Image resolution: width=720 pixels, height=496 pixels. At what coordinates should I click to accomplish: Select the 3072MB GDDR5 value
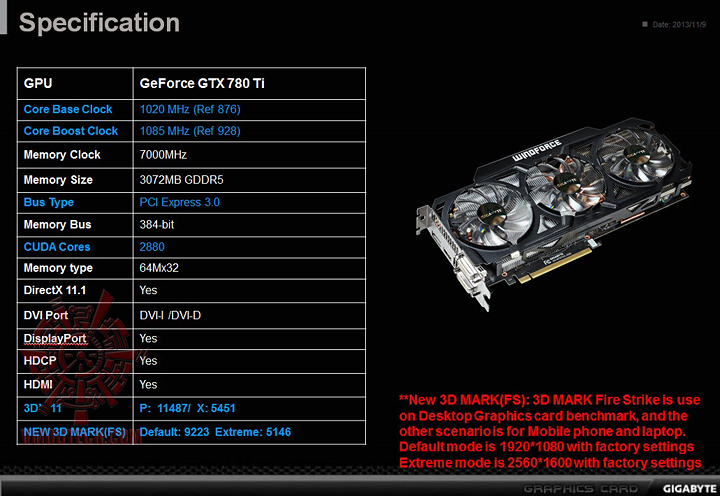pos(181,180)
